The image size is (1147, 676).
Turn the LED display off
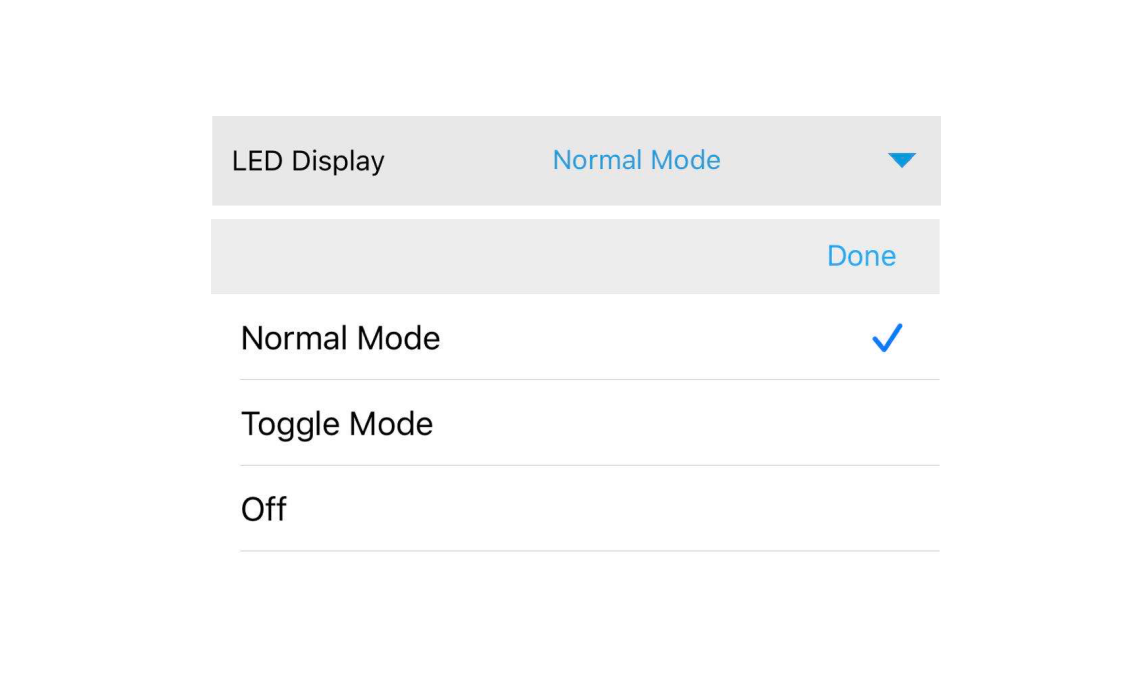tap(264, 509)
